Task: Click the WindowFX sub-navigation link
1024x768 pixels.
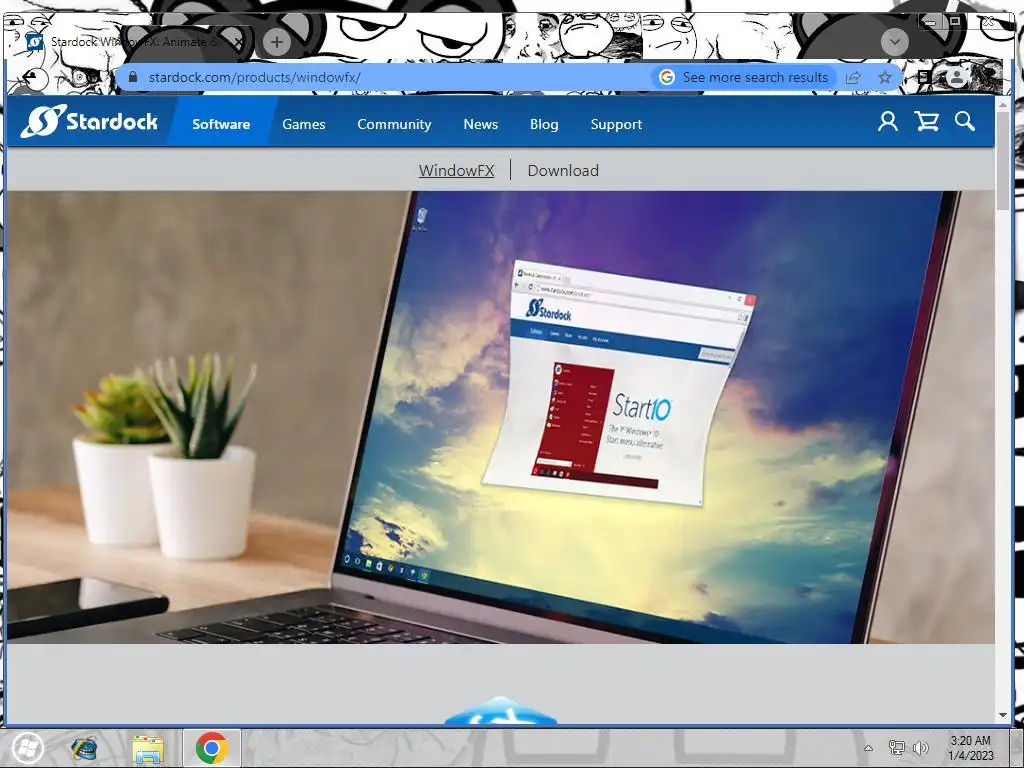Action: (456, 170)
